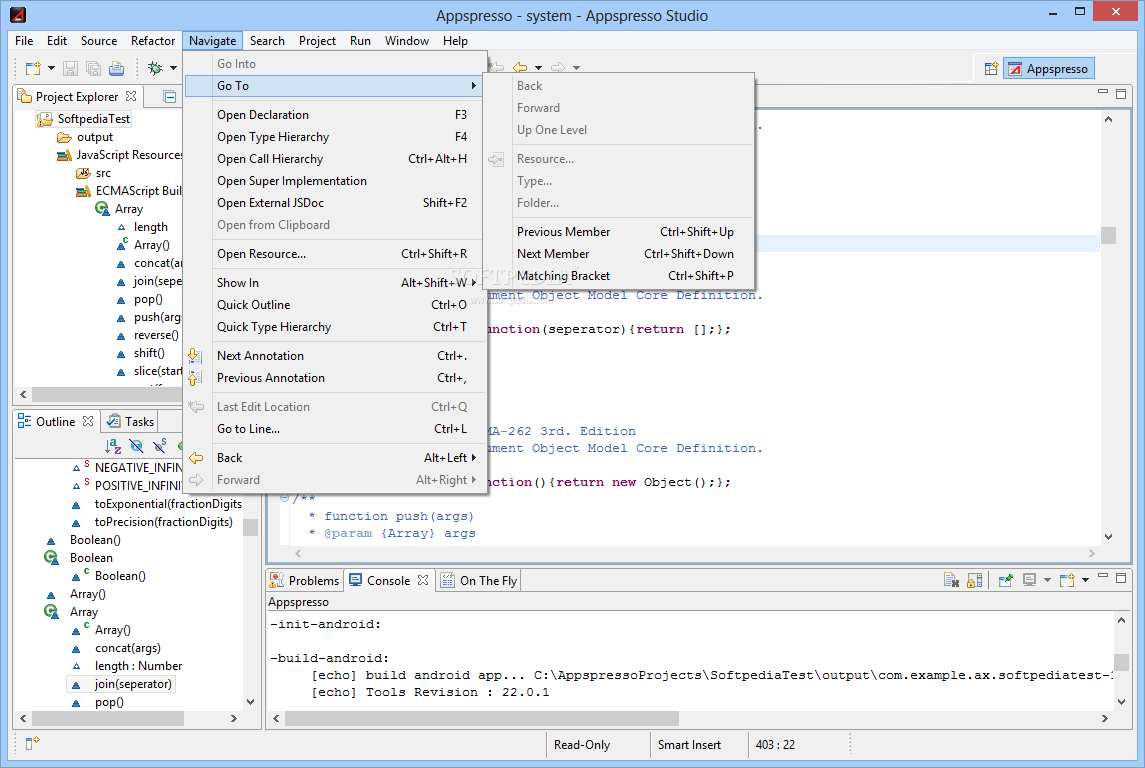Image resolution: width=1145 pixels, height=768 pixels.
Task: Choose Open Call Hierarchy menu item
Action: 335,158
